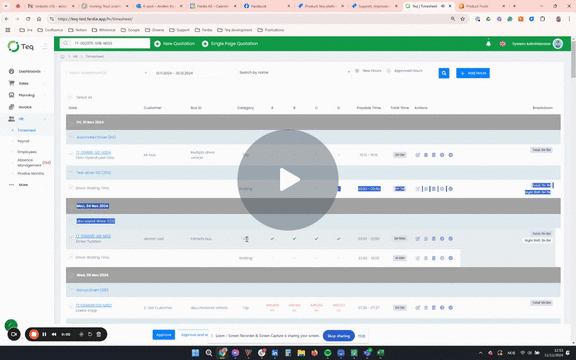This screenshot has height=360, width=576.
Task: Open Absence Management in the HR submenu
Action: 29,163
